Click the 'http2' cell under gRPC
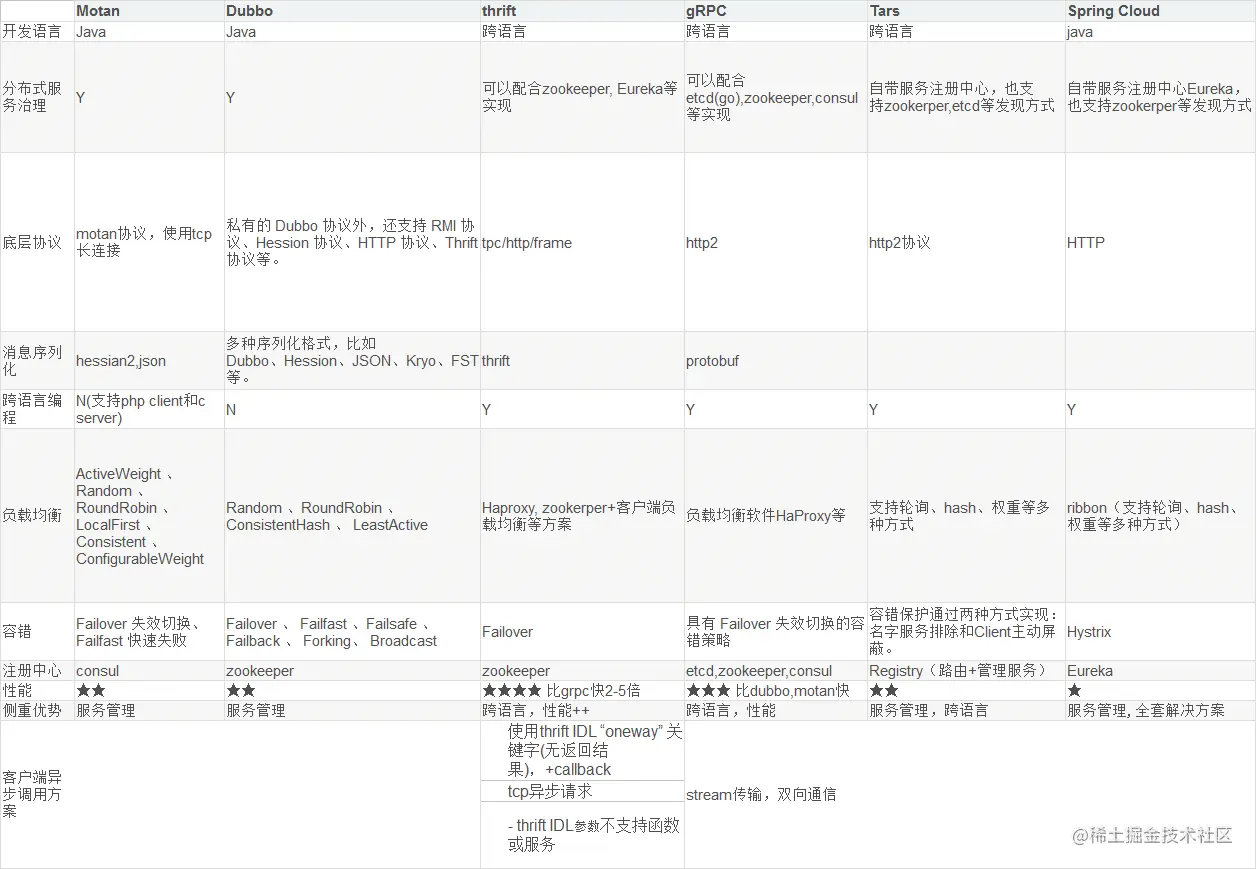 point(702,242)
